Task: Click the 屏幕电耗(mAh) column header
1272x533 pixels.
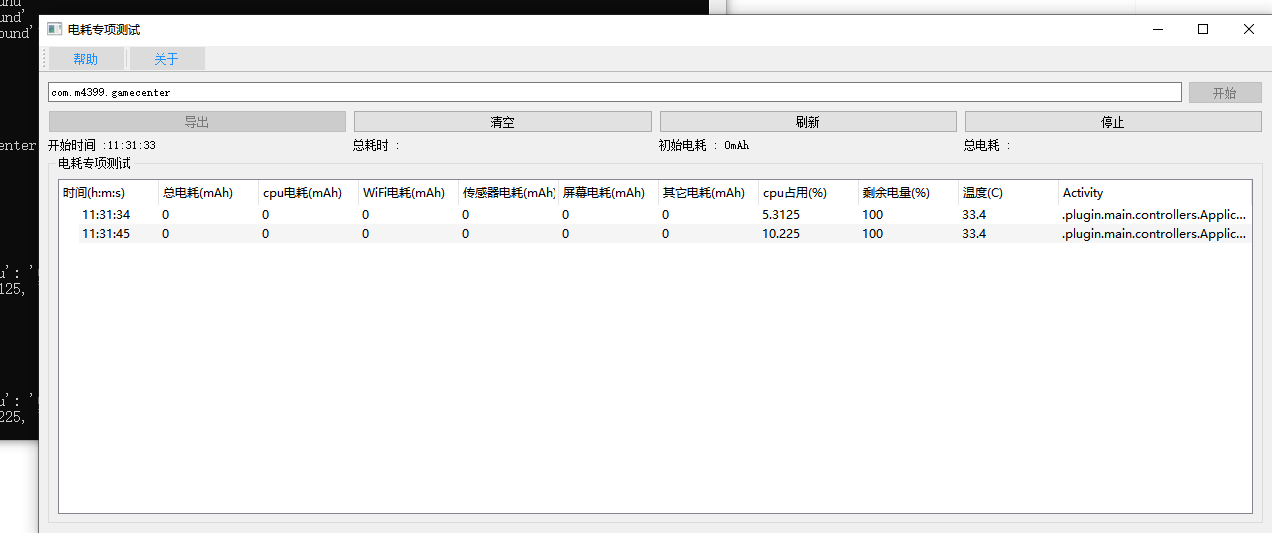Action: [608, 193]
